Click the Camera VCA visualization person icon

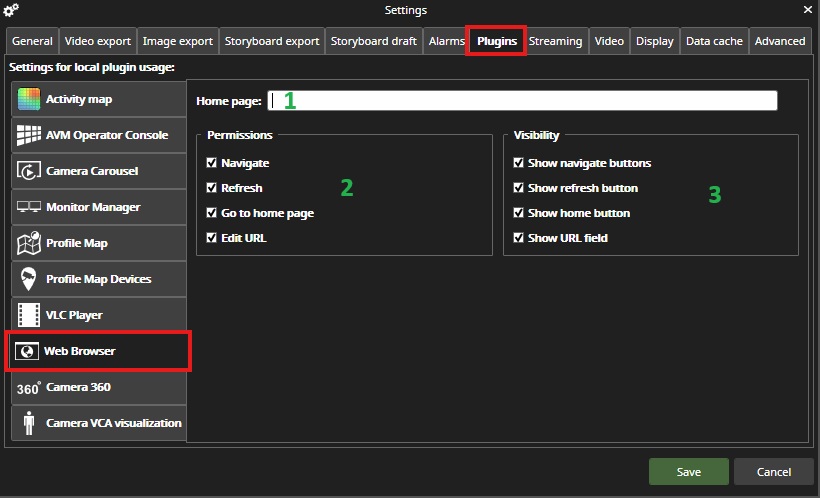[x=29, y=423]
